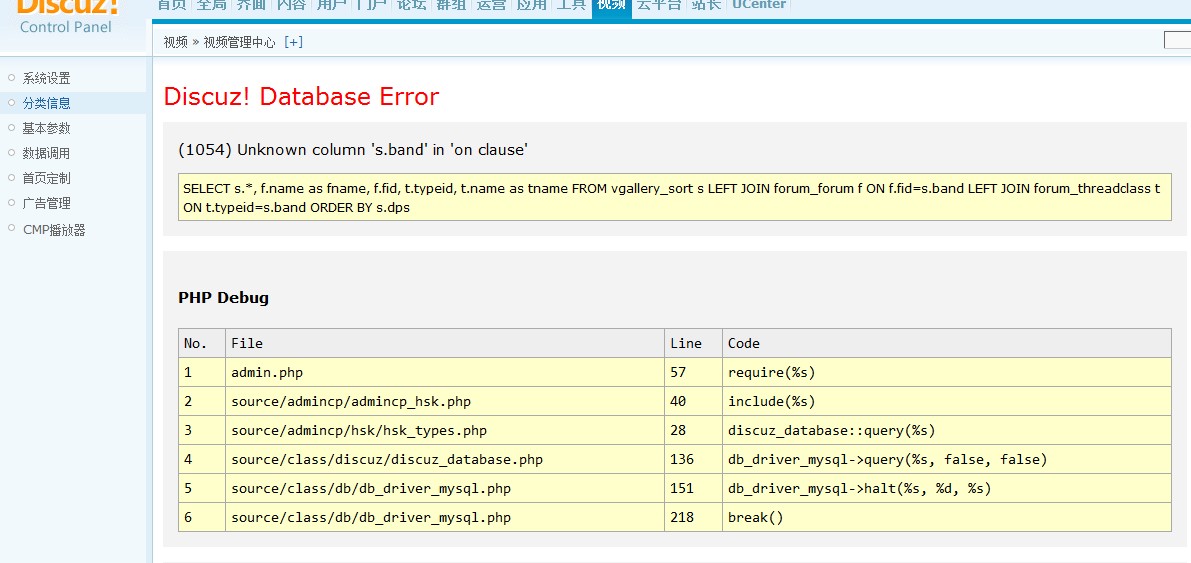Click the [+] add-to-favorites link
The image size is (1191, 563).
click(x=293, y=43)
